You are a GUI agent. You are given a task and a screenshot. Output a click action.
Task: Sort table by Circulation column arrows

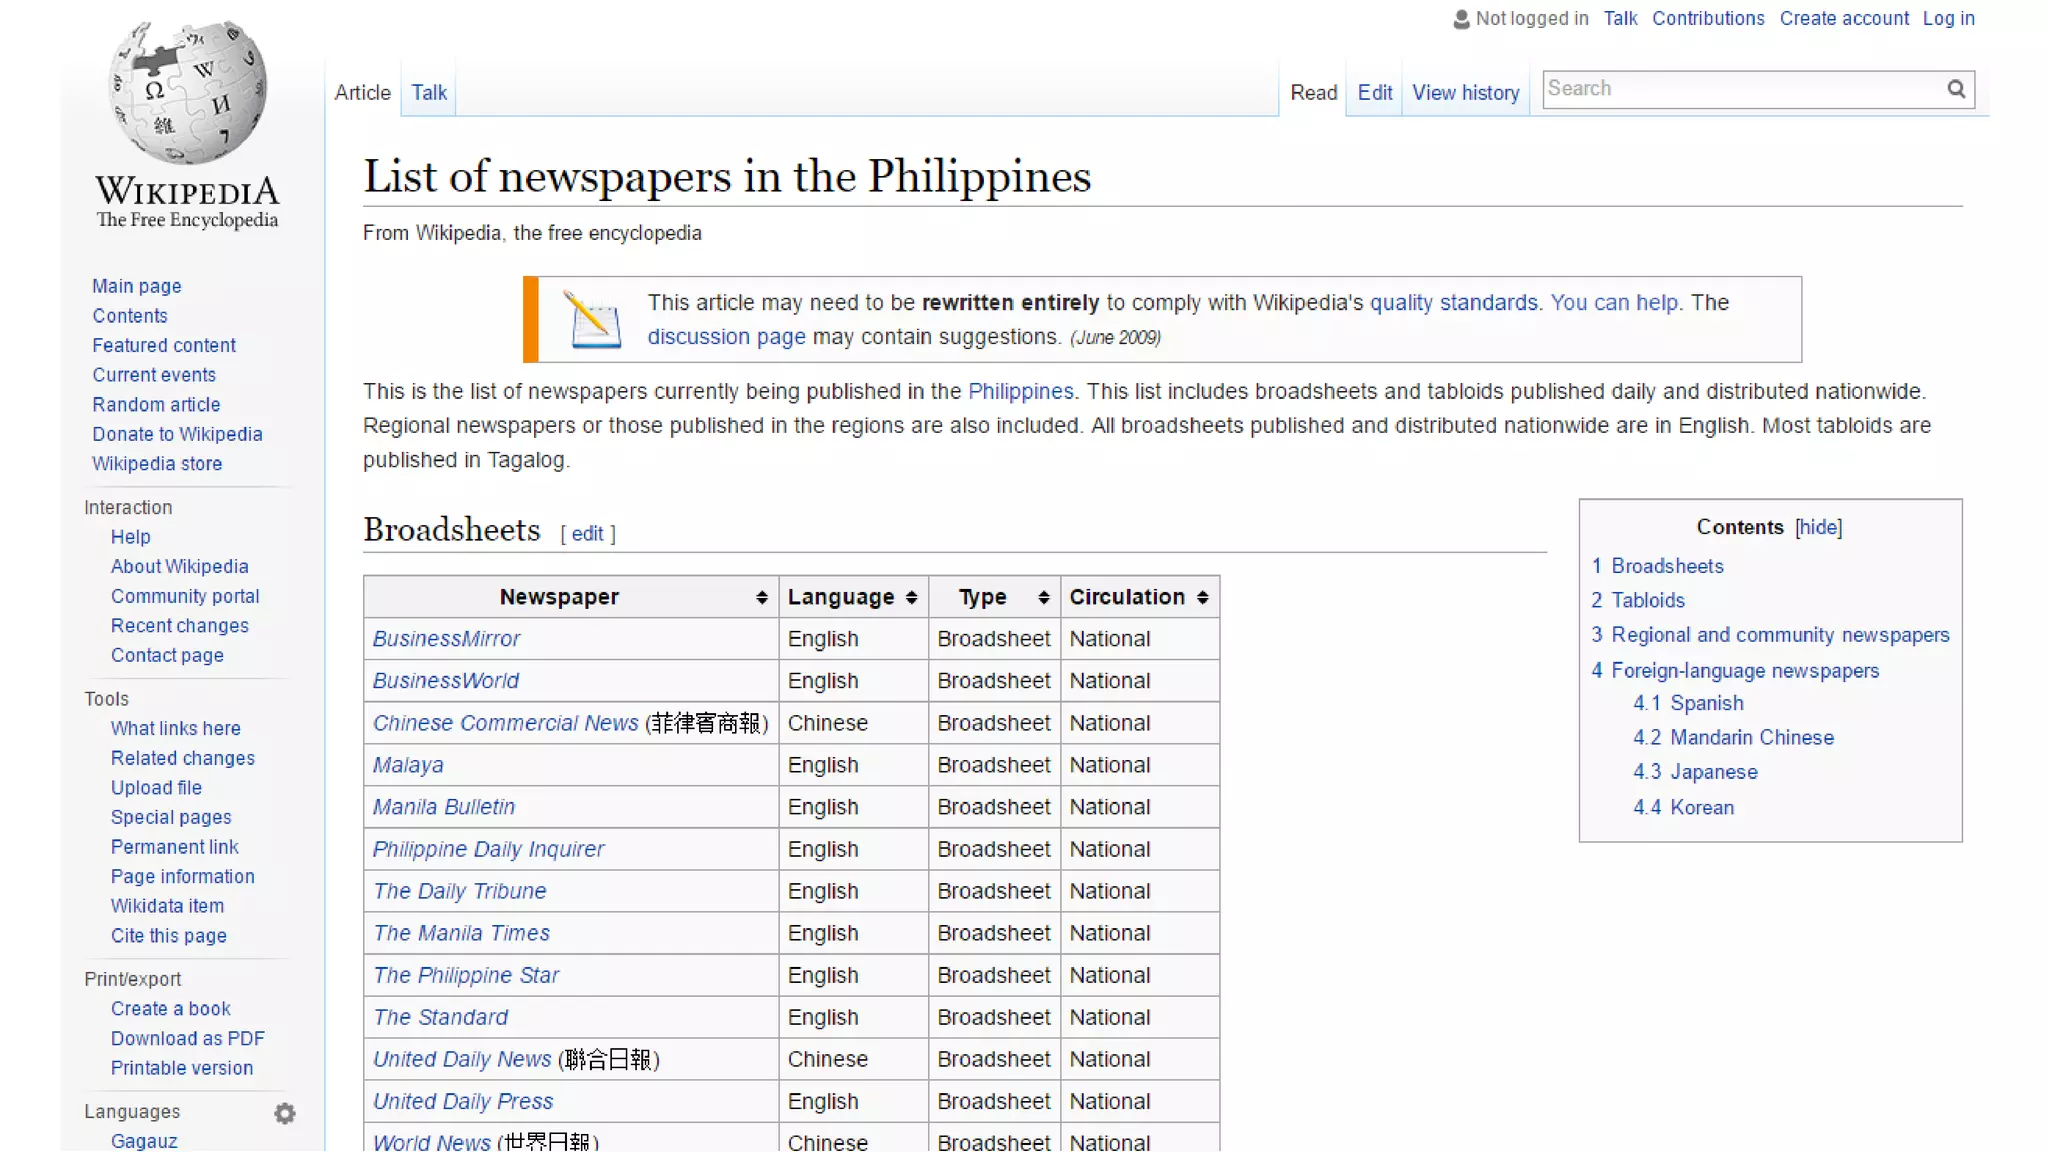tap(1202, 597)
